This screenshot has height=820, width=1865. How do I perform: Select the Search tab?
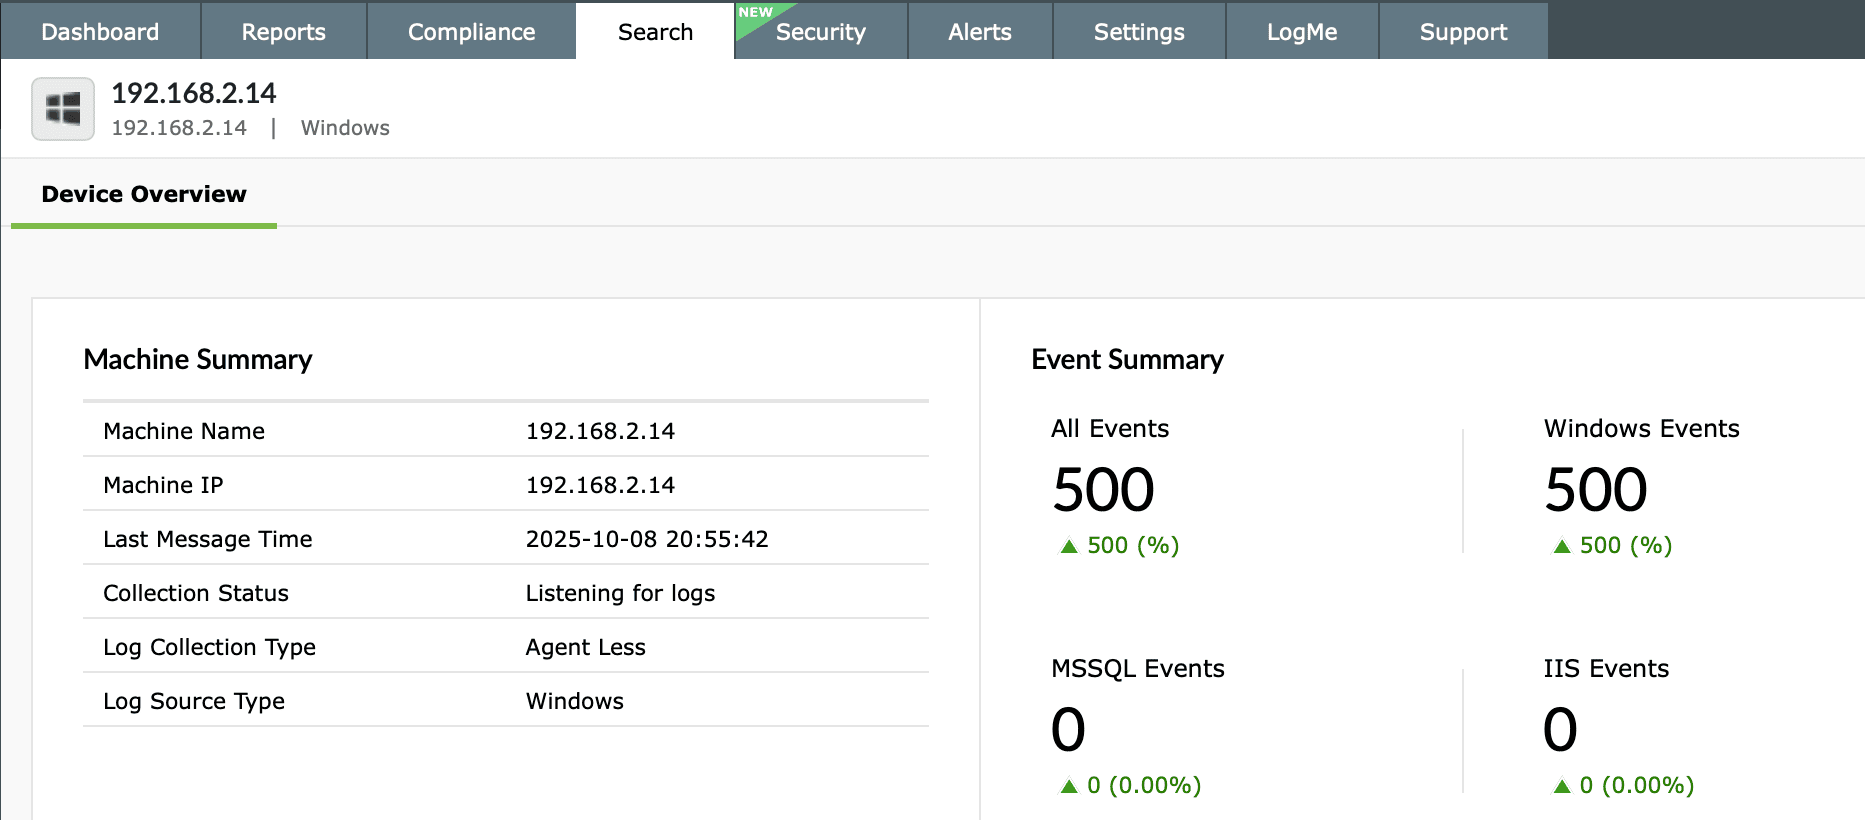click(x=655, y=31)
